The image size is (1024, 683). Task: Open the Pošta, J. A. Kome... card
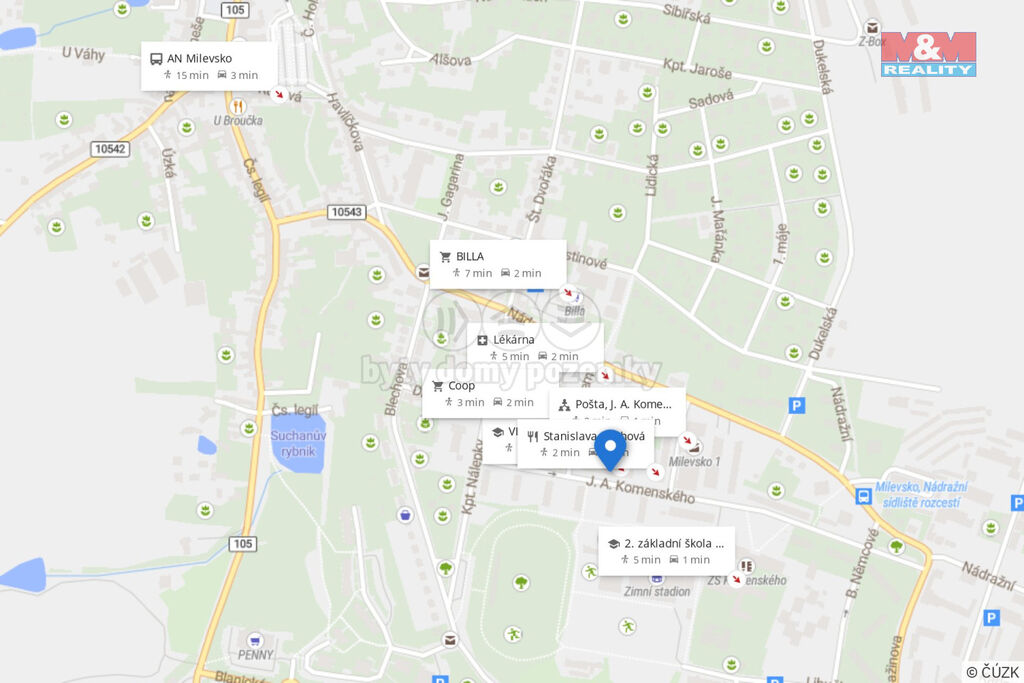617,407
